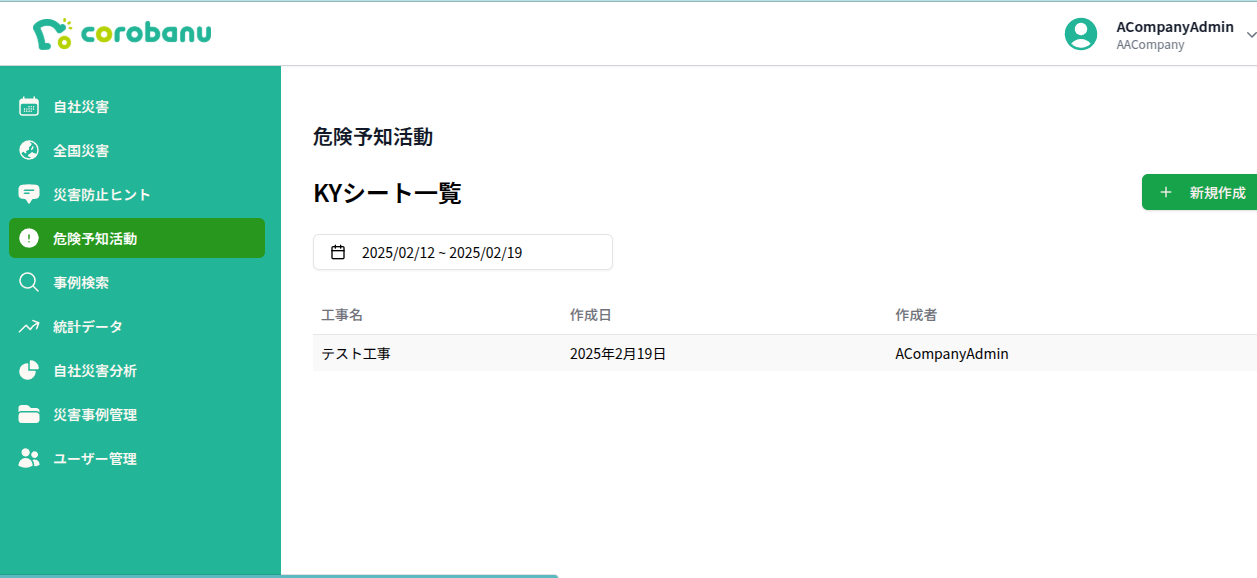
Task: Click the ユーザー管理 people icon
Action: [x=29, y=458]
